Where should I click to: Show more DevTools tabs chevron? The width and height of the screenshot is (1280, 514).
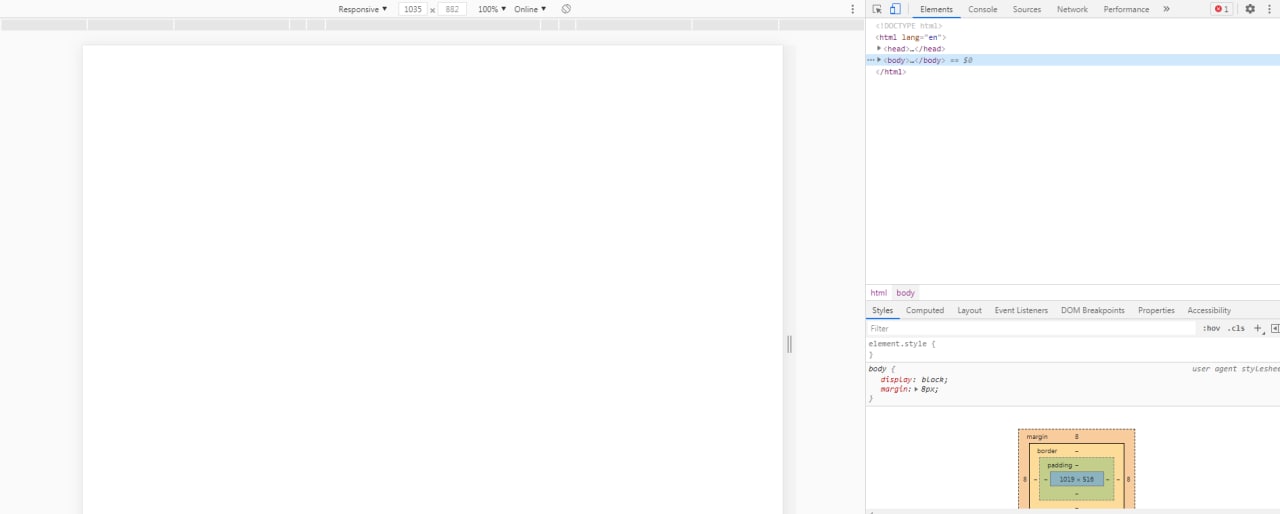coord(1166,9)
